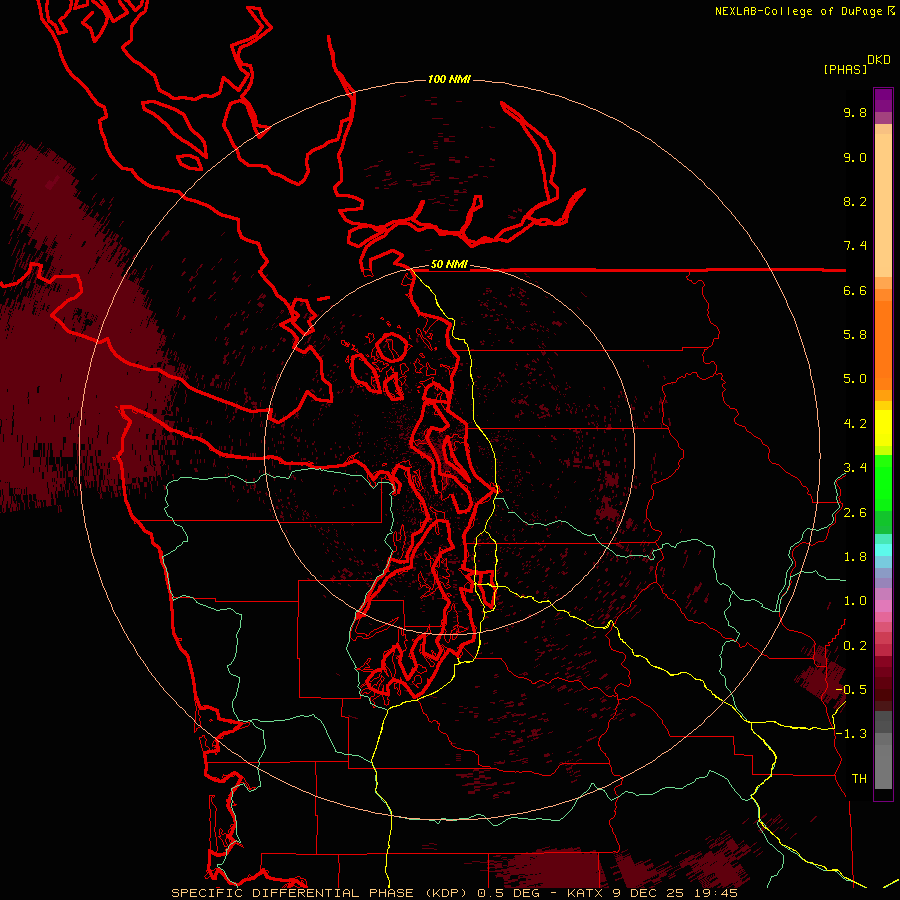Click the 9 DEC 25 19:45 timestamp
Screen dimensions: 900x900
(x=676, y=893)
